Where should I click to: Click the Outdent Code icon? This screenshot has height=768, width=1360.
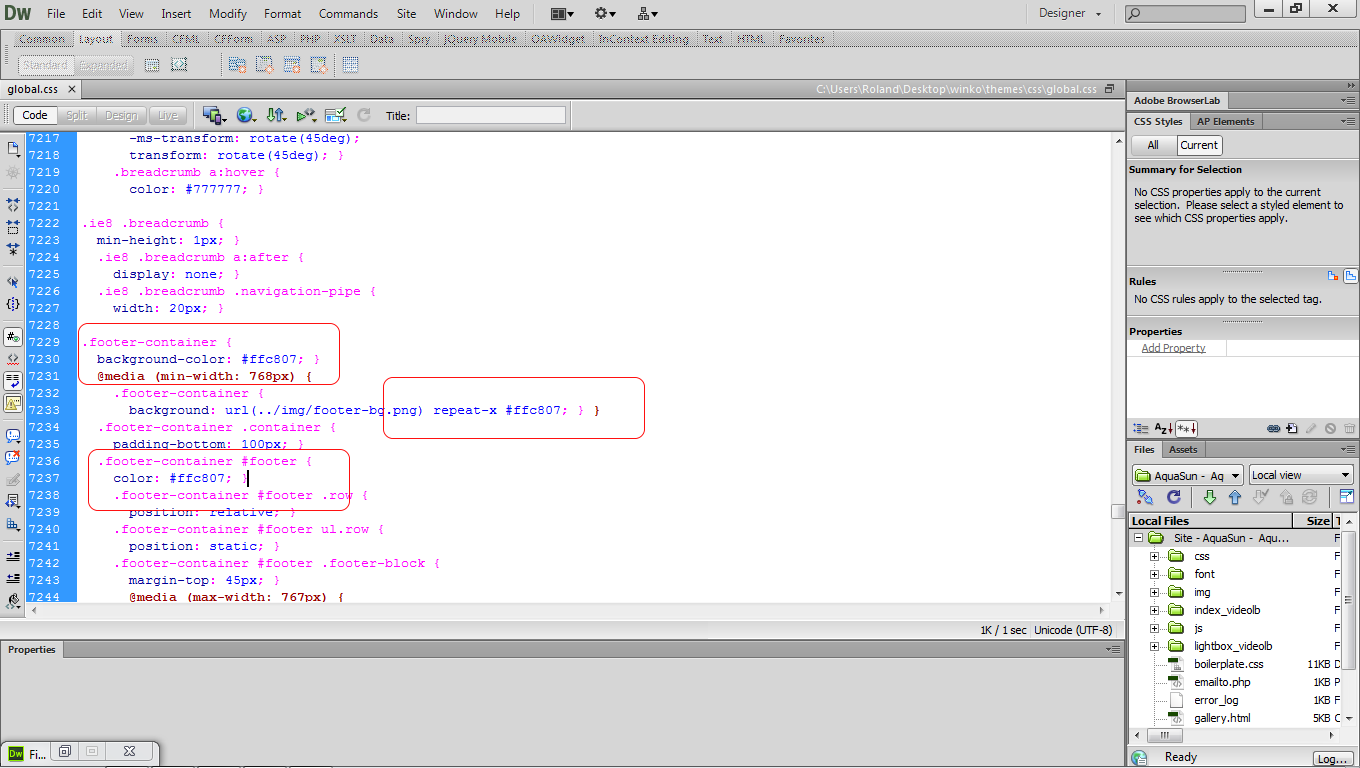(x=13, y=579)
